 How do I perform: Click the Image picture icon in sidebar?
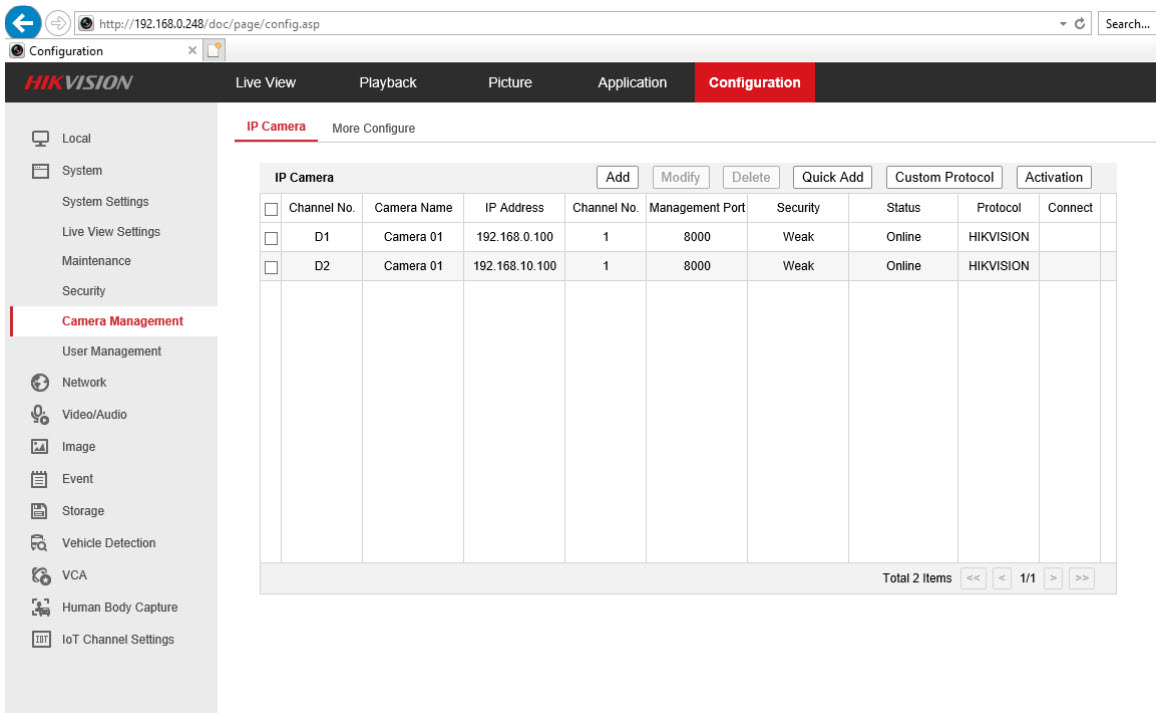[x=41, y=447]
